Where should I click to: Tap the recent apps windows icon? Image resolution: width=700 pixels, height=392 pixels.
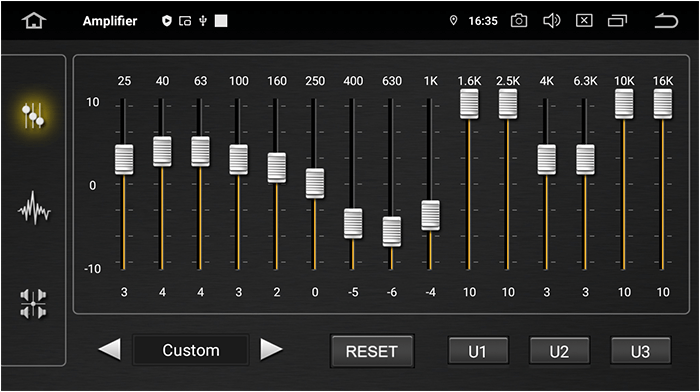pos(617,21)
